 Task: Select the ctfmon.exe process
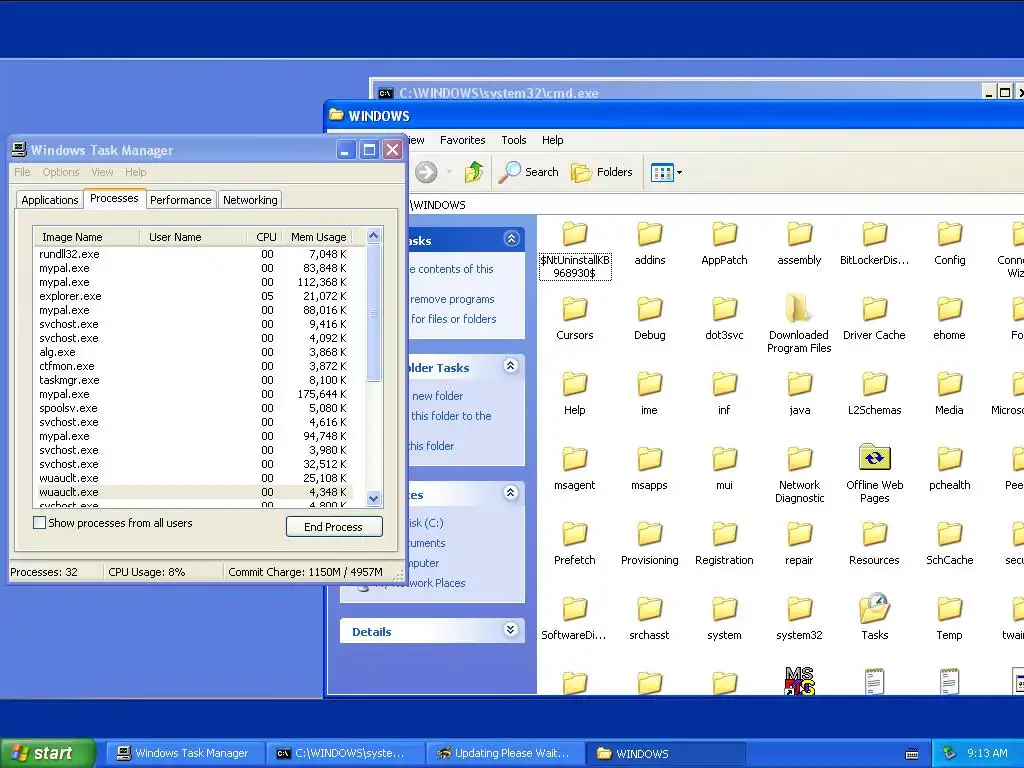193,366
